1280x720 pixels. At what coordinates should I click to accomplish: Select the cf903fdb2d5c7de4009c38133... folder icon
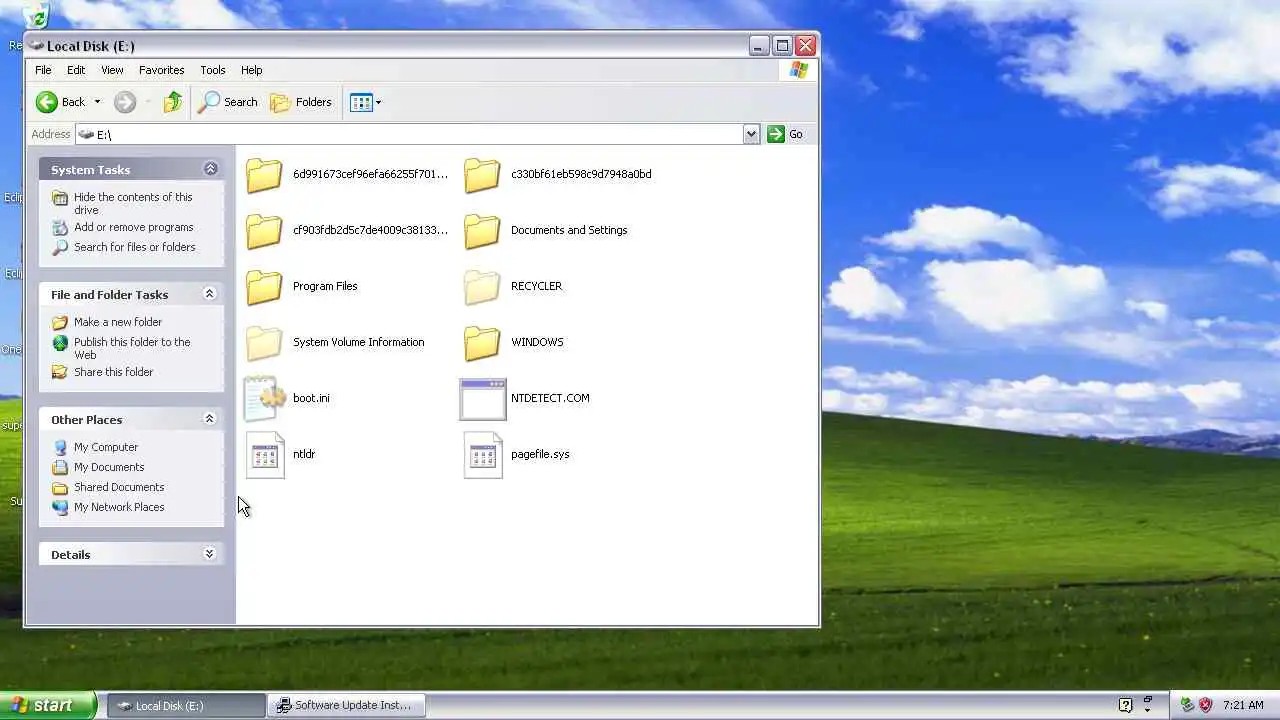click(x=264, y=230)
